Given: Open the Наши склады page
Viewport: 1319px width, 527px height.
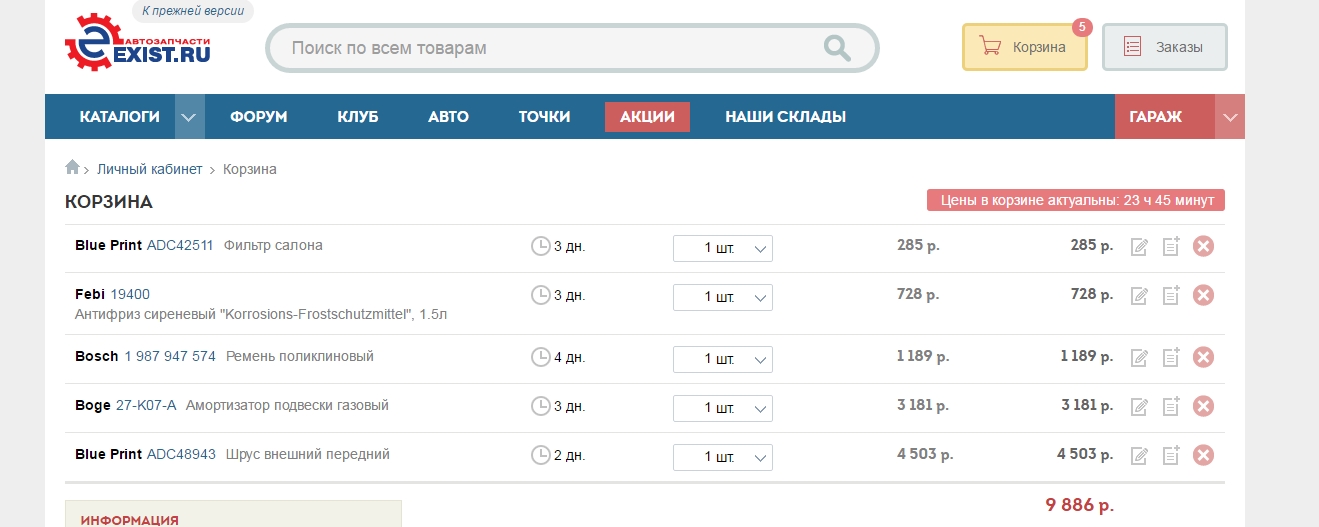Looking at the screenshot, I should tap(785, 117).
